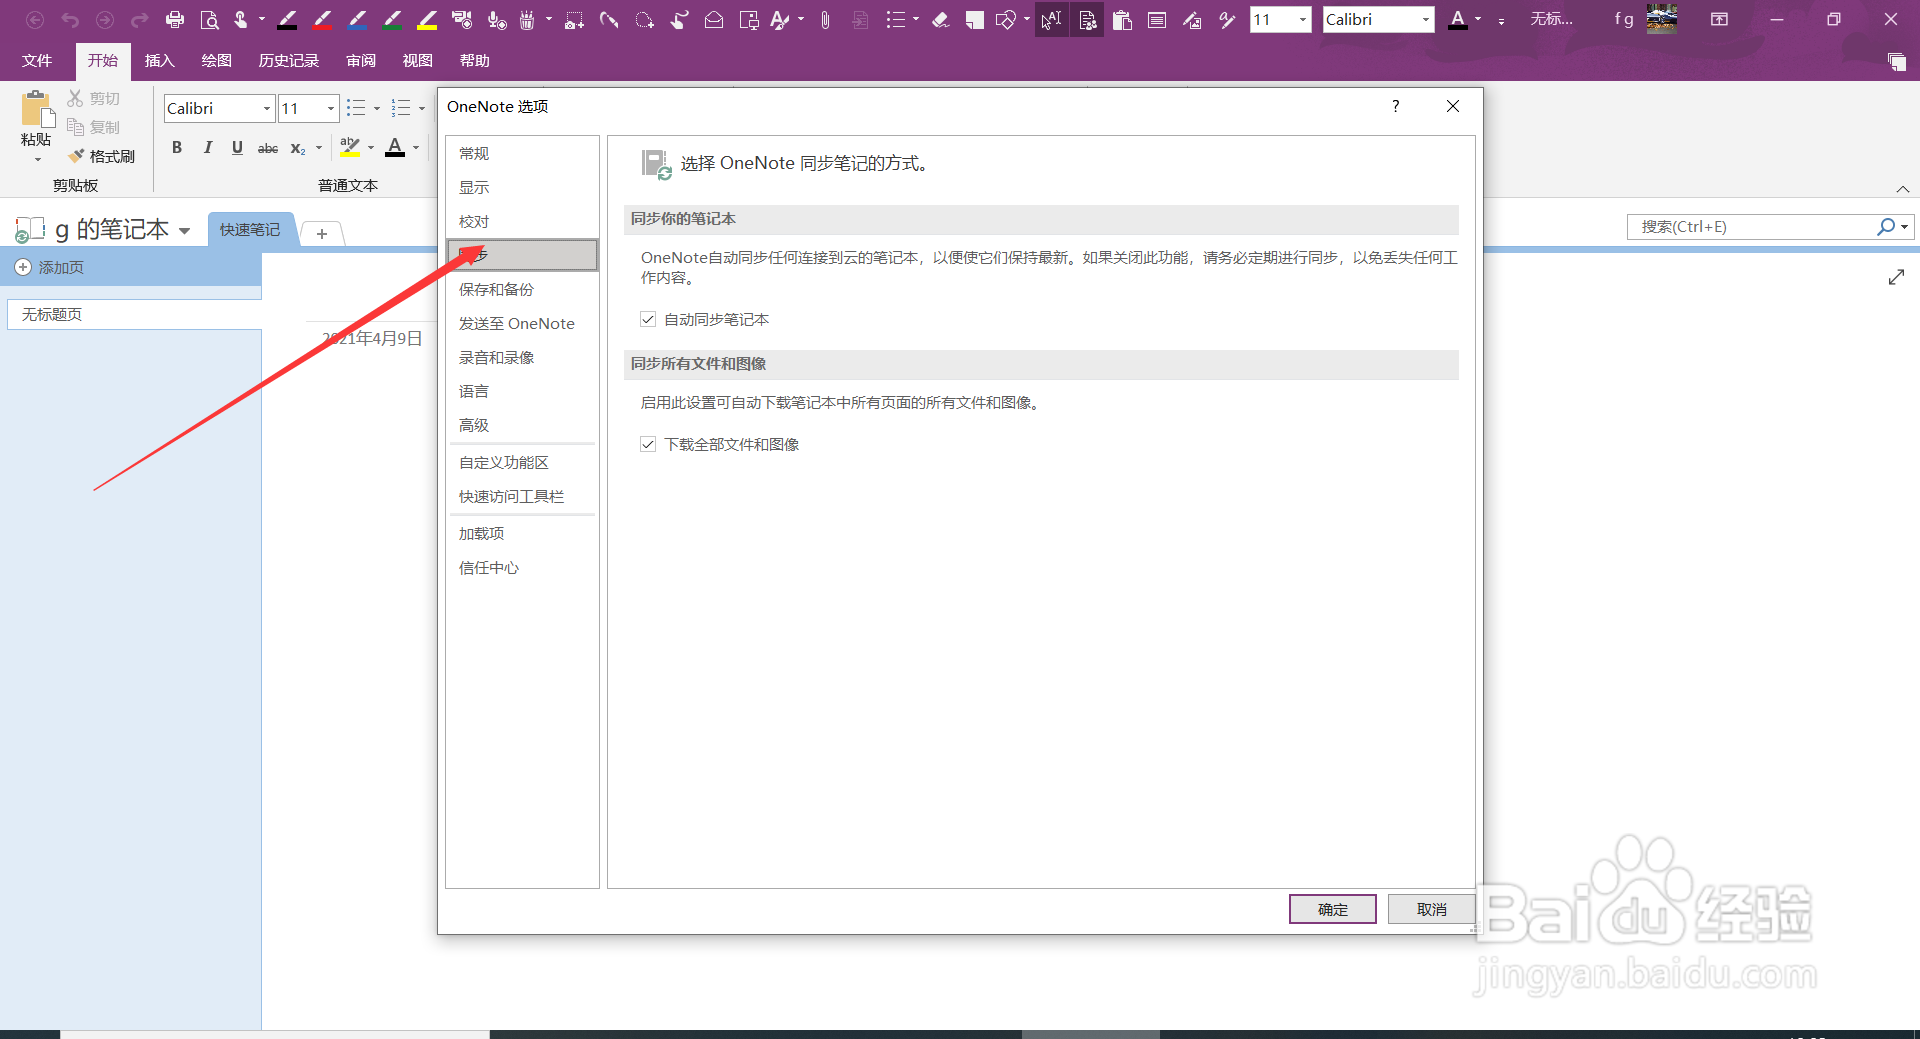Image resolution: width=1920 pixels, height=1039 pixels.
Task: Click the email page envelope icon
Action: [714, 19]
